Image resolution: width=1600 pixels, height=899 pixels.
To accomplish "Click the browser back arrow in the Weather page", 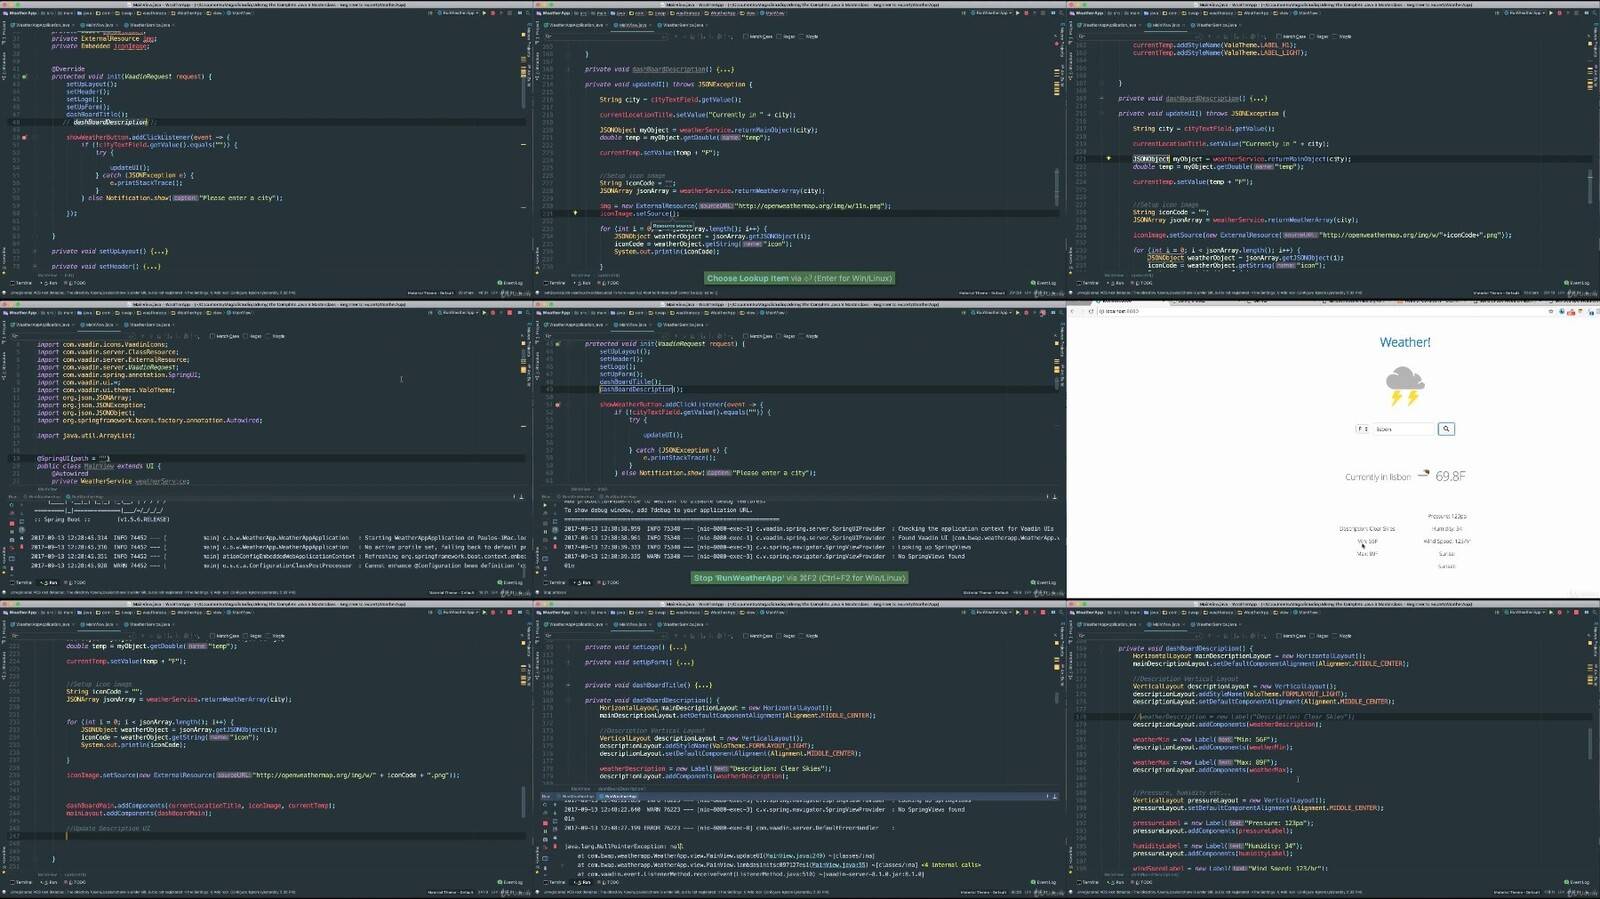I will tap(1074, 311).
